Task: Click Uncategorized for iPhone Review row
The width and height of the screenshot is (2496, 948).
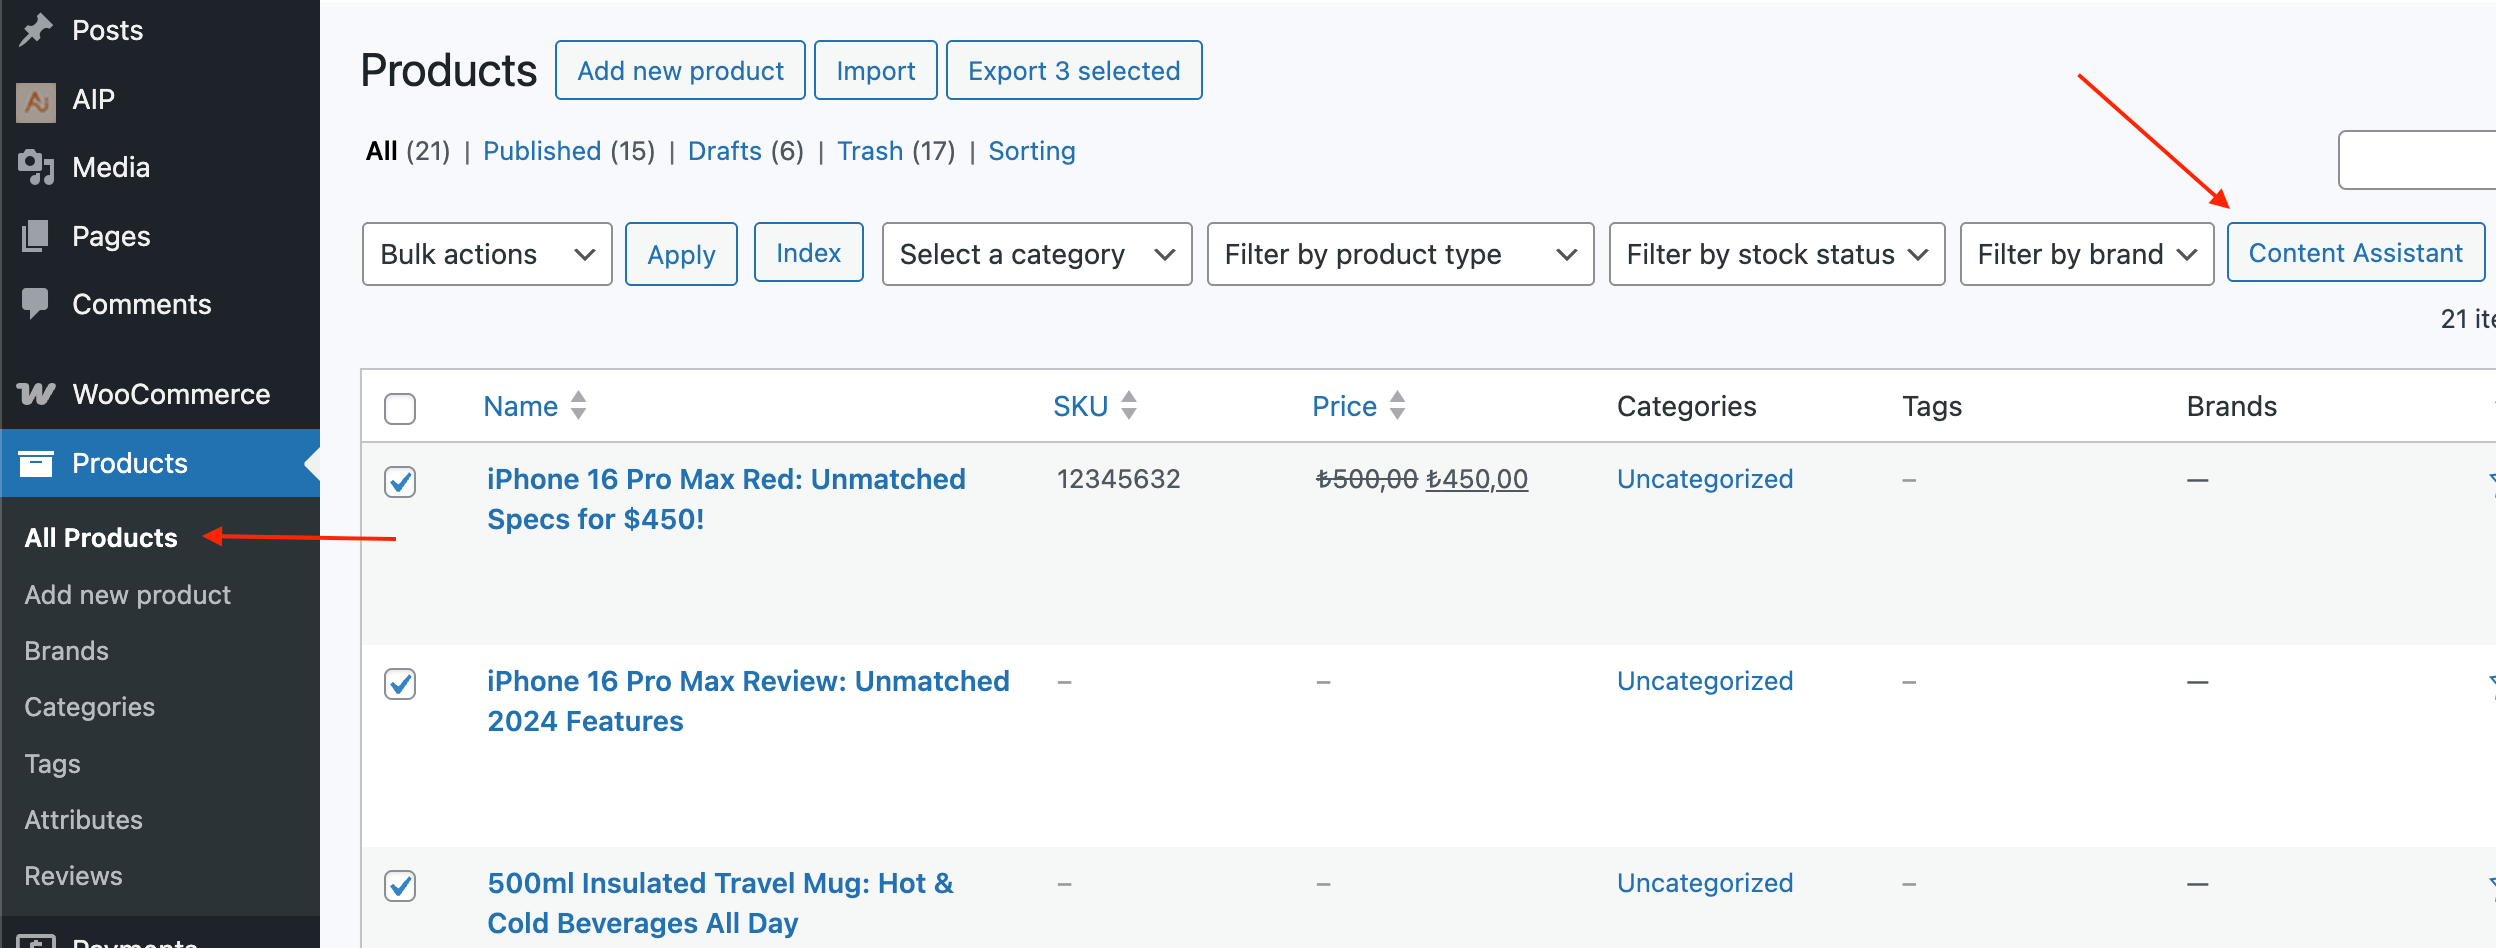Action: click(1705, 681)
